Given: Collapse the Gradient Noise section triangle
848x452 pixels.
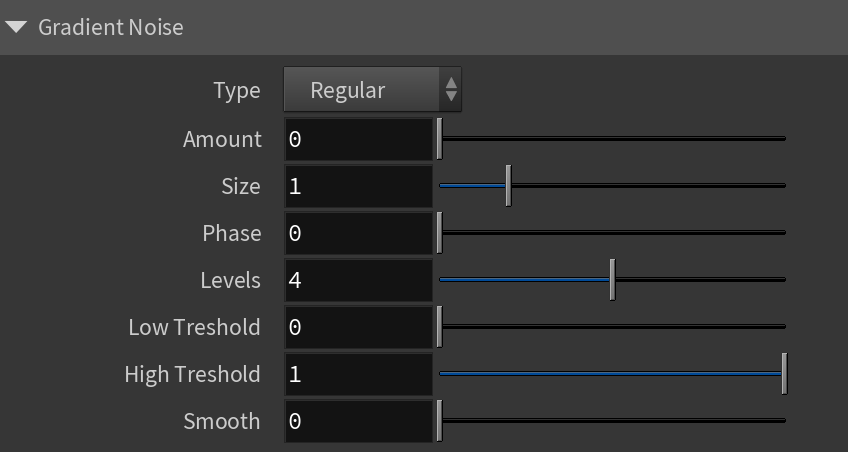Looking at the screenshot, I should tap(16, 27).
